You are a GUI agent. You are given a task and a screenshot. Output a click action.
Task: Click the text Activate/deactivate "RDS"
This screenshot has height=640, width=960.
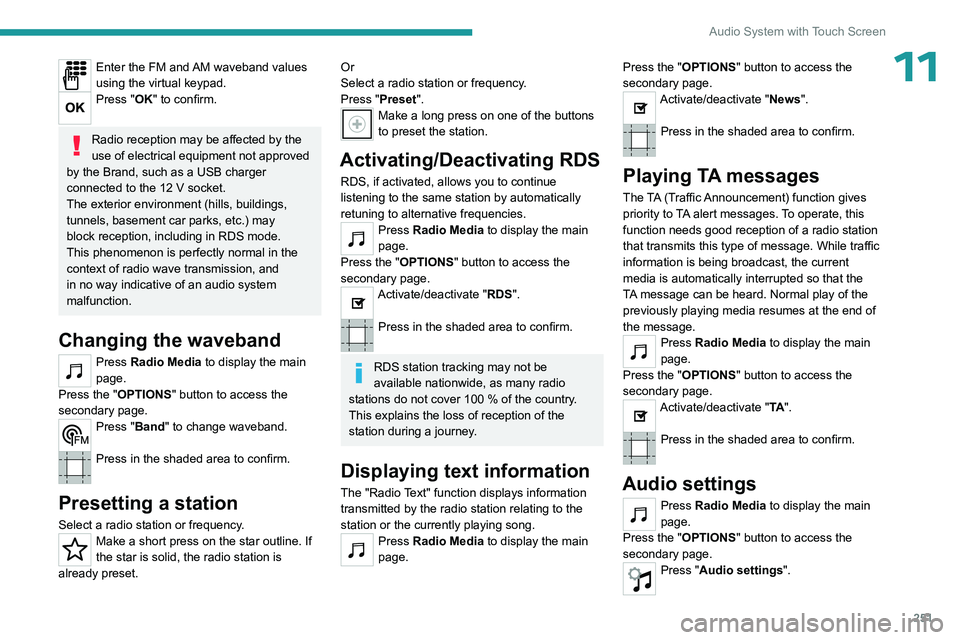pyautogui.click(x=449, y=295)
